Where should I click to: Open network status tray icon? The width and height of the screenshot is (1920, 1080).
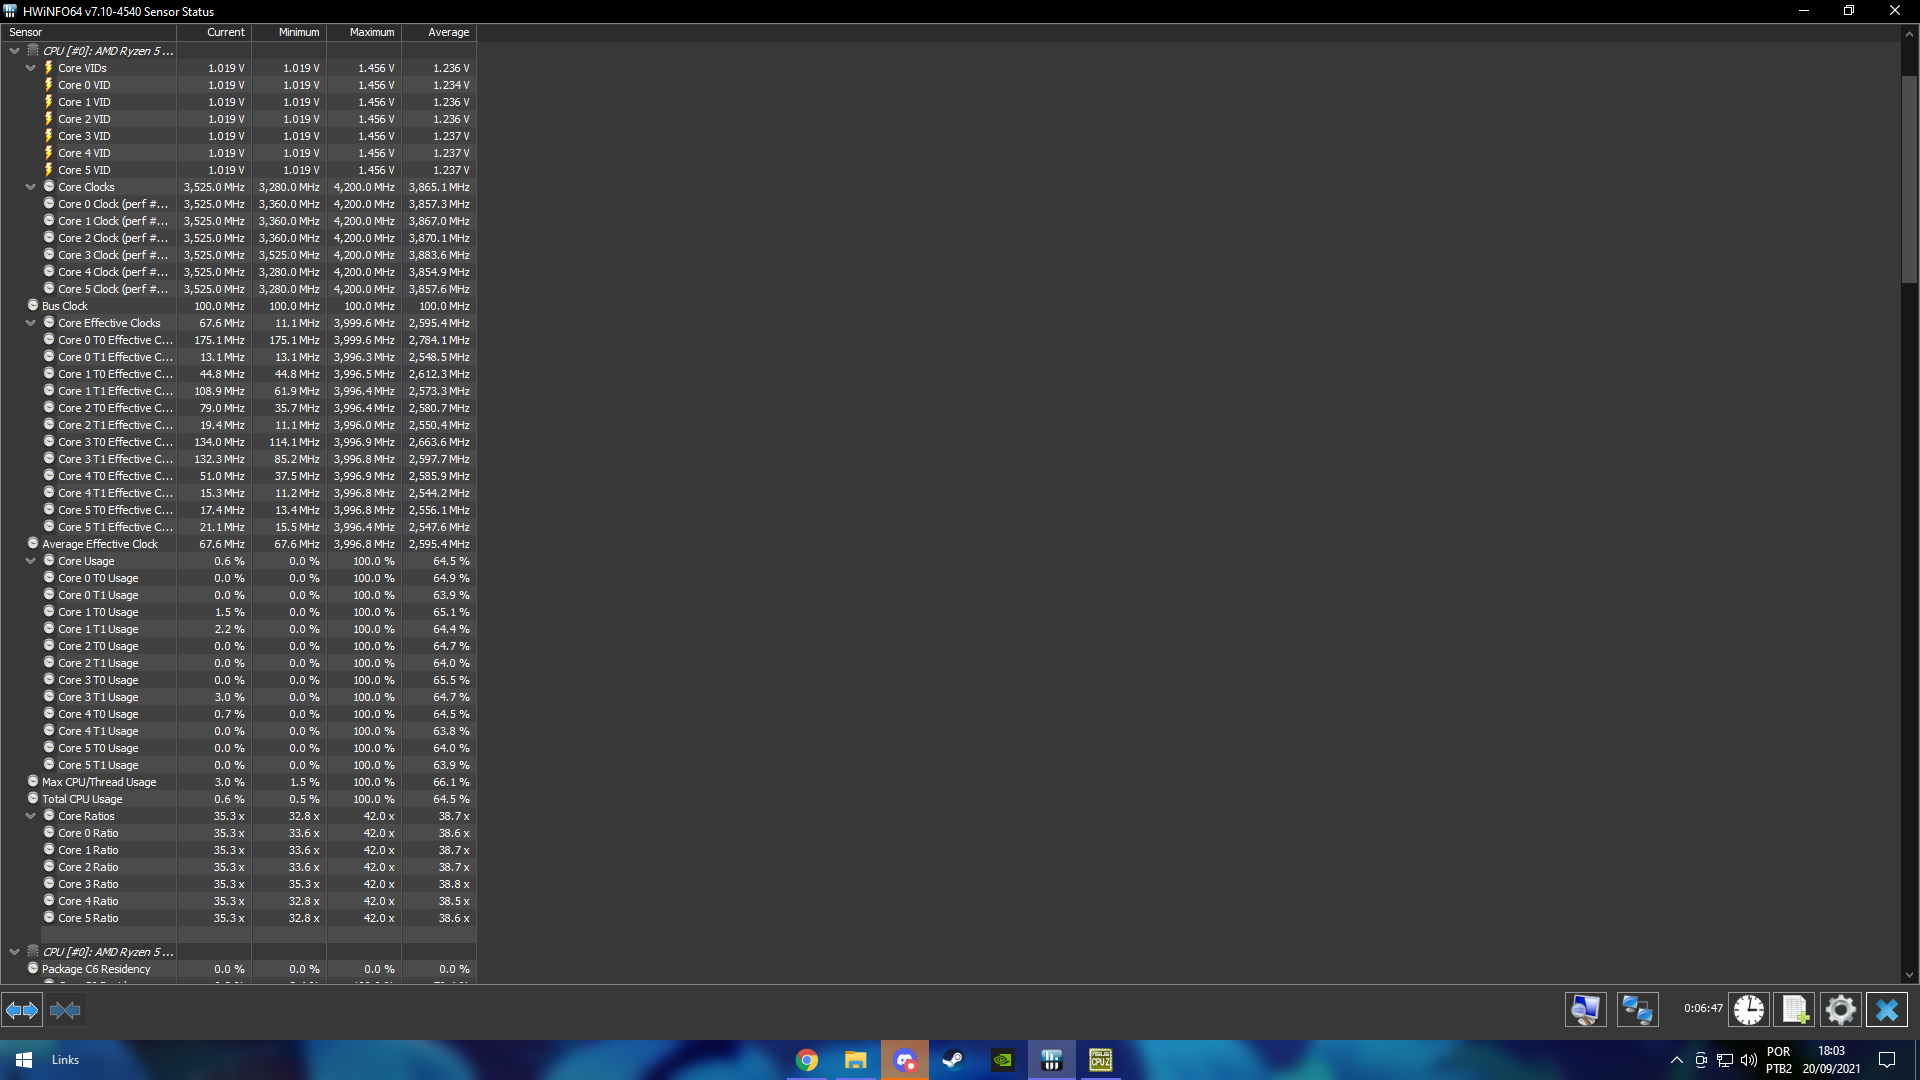pyautogui.click(x=1725, y=1060)
